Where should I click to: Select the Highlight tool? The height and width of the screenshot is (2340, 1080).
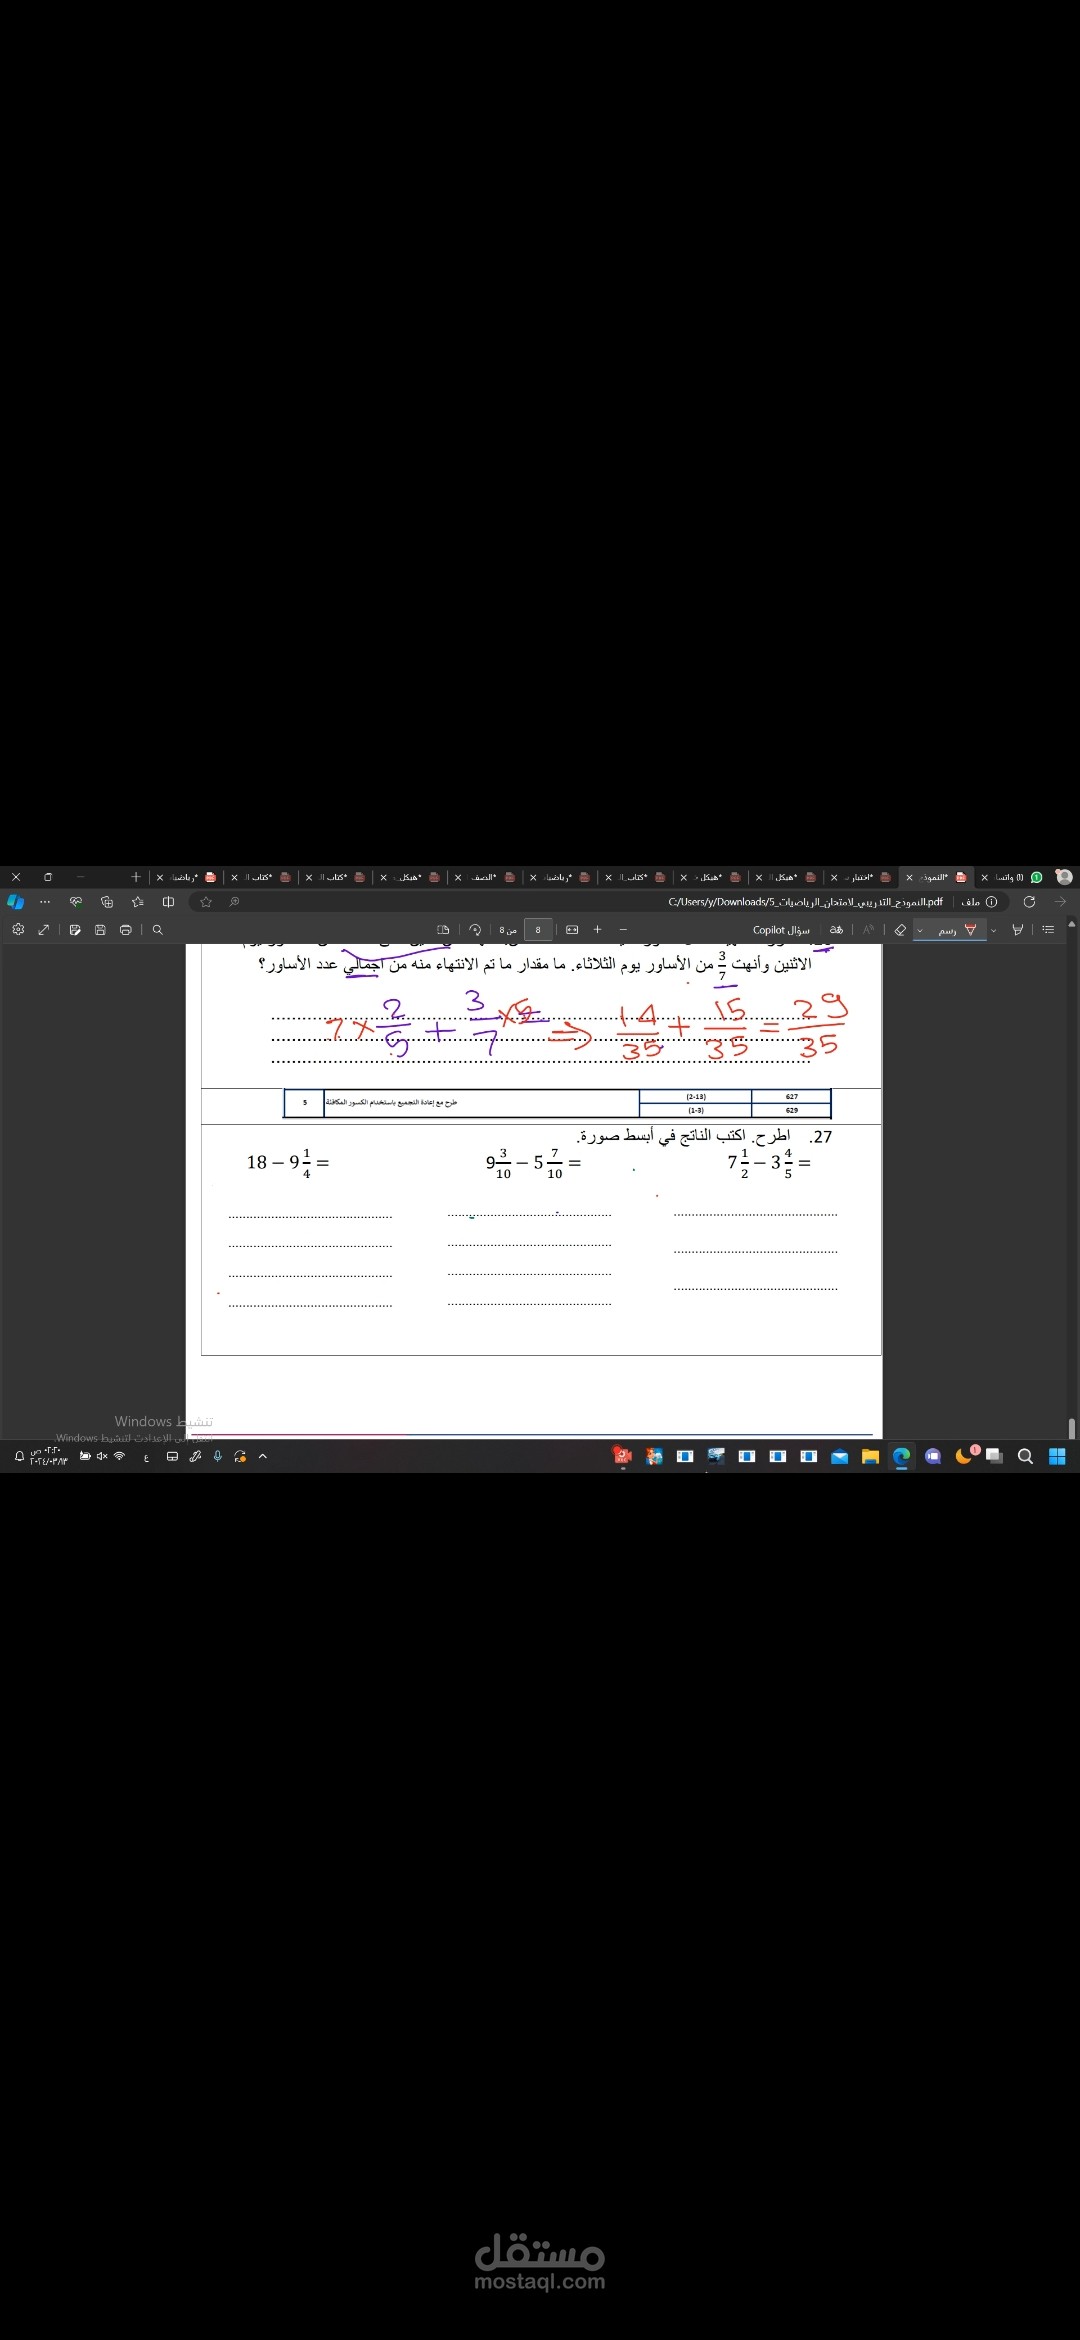pyautogui.click(x=1017, y=929)
